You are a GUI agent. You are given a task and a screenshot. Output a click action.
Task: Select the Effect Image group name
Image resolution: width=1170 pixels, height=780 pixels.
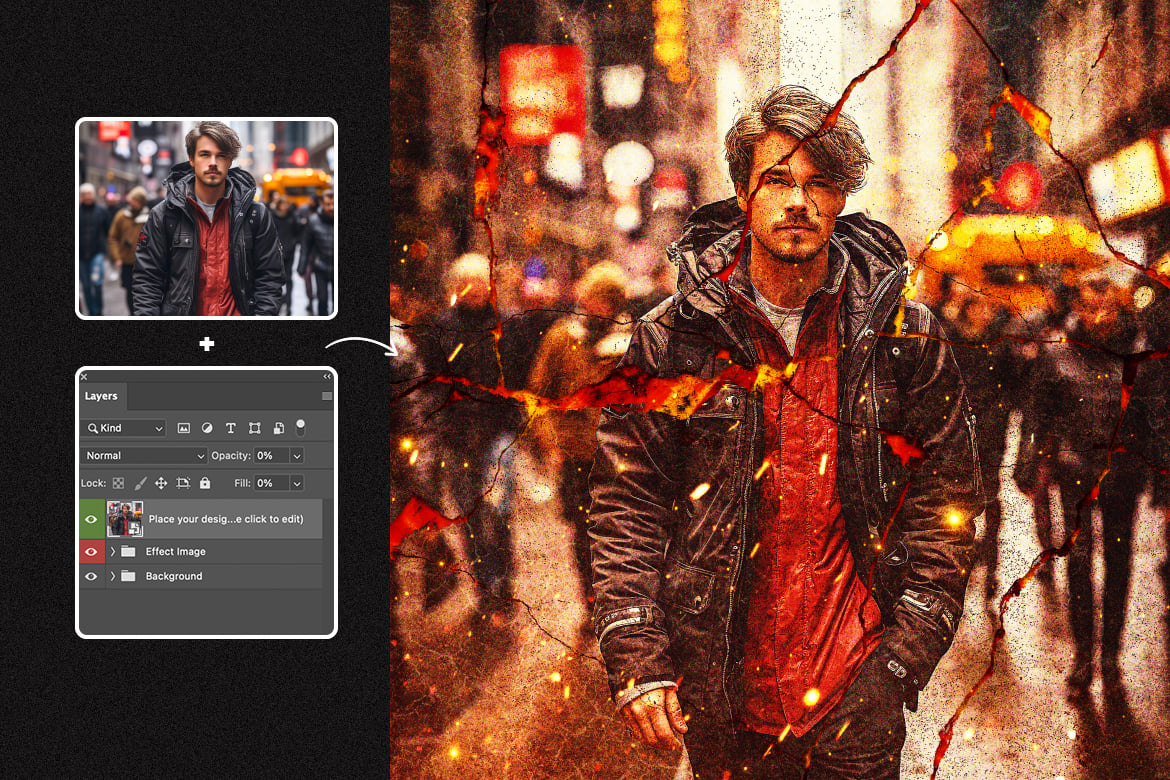pos(175,552)
